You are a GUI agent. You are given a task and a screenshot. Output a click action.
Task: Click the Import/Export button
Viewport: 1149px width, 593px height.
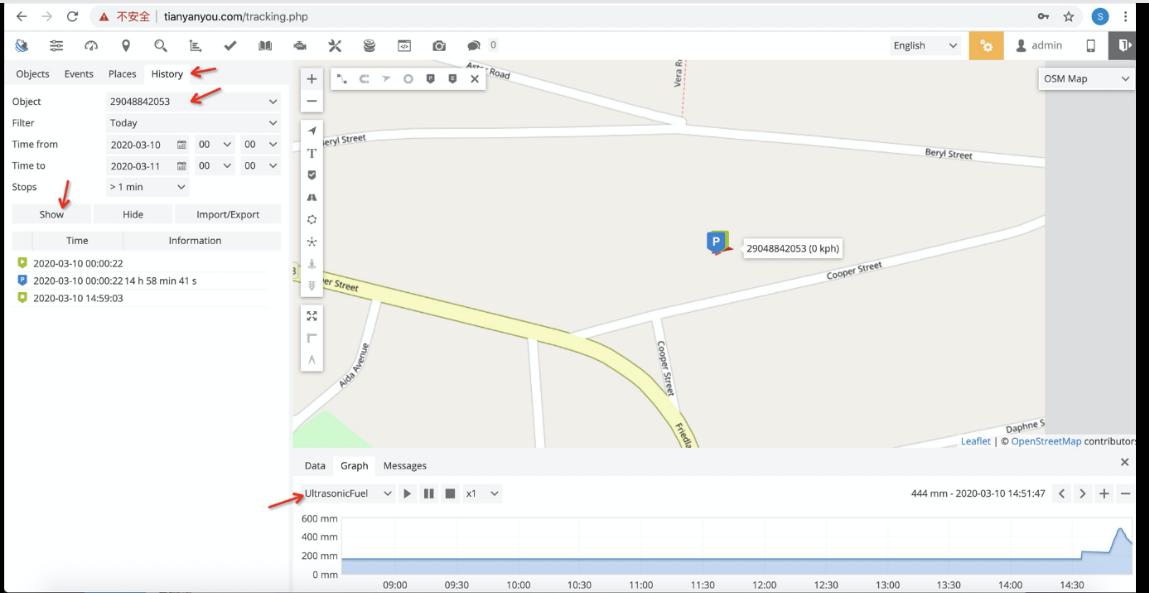(x=227, y=215)
